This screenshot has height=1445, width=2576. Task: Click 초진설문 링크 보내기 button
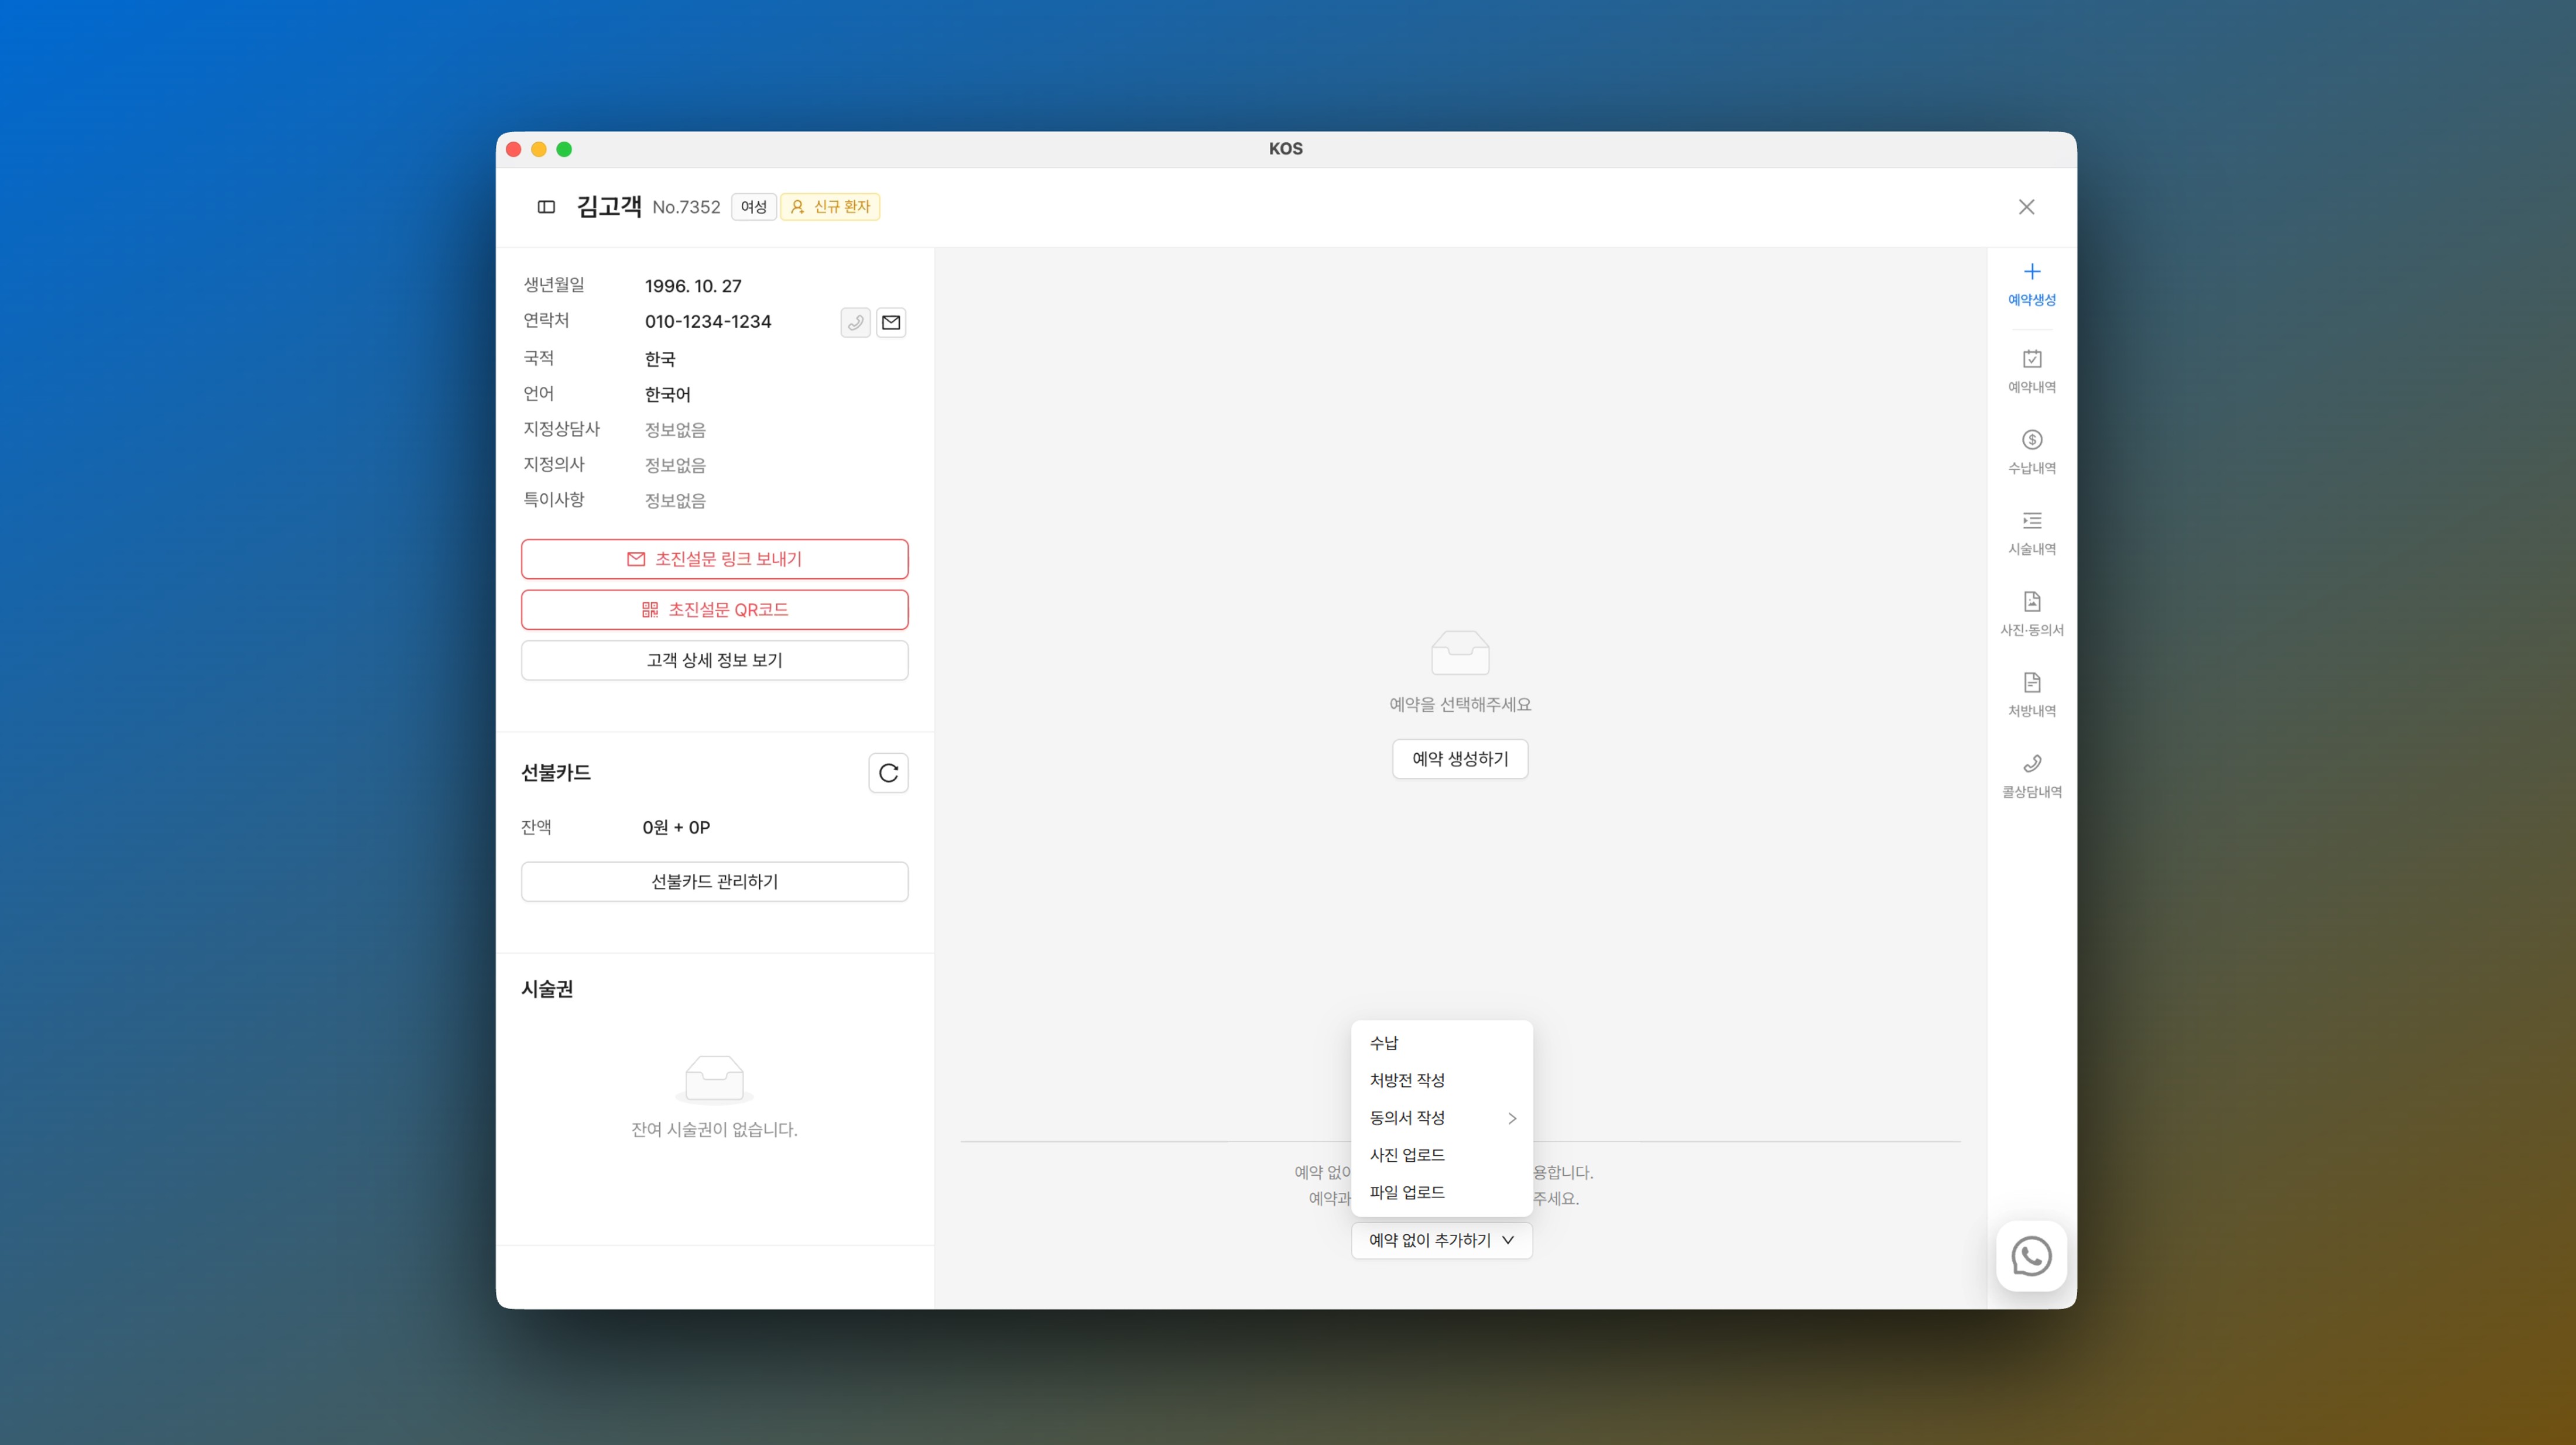tap(714, 559)
